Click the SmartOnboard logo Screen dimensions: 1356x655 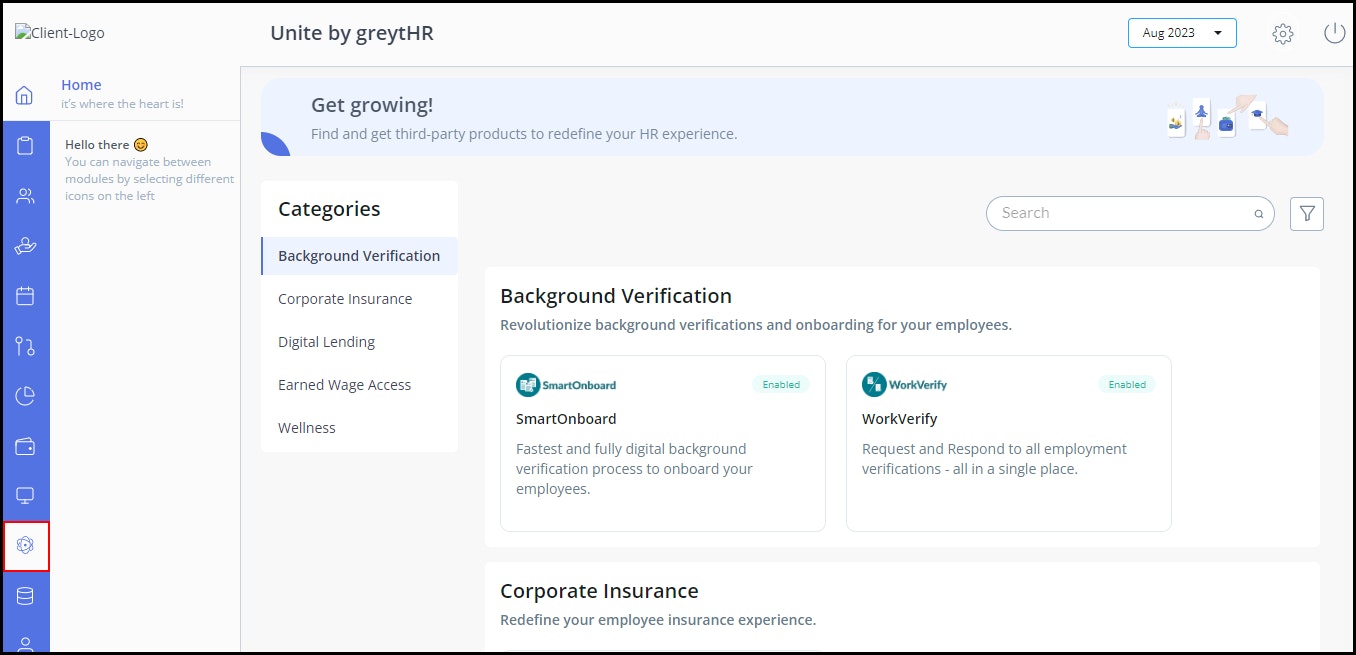pos(566,385)
